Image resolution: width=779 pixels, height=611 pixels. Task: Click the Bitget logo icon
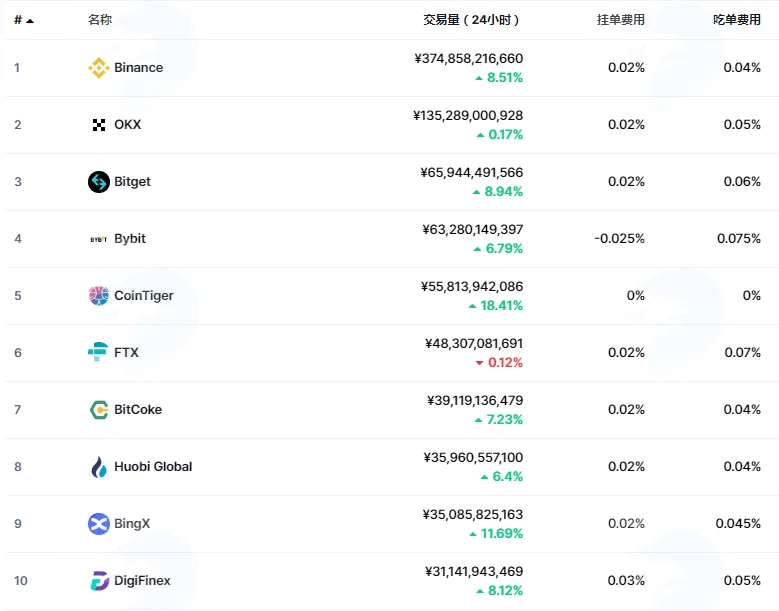click(x=99, y=182)
